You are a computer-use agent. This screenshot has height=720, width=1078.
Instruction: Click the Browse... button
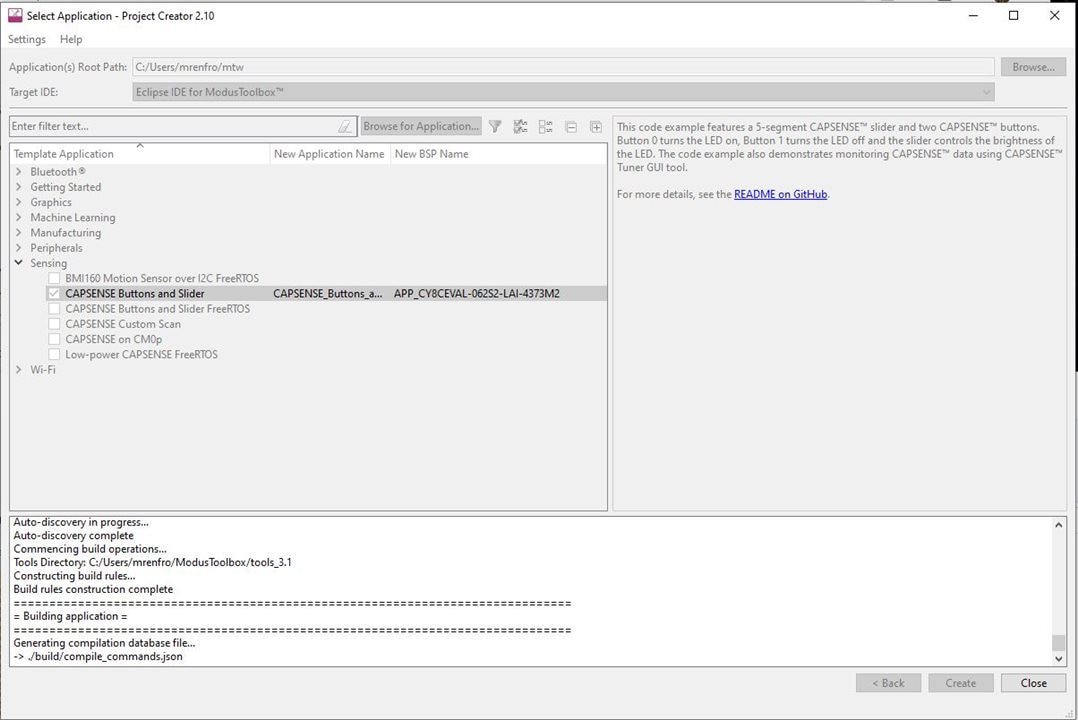1033,67
